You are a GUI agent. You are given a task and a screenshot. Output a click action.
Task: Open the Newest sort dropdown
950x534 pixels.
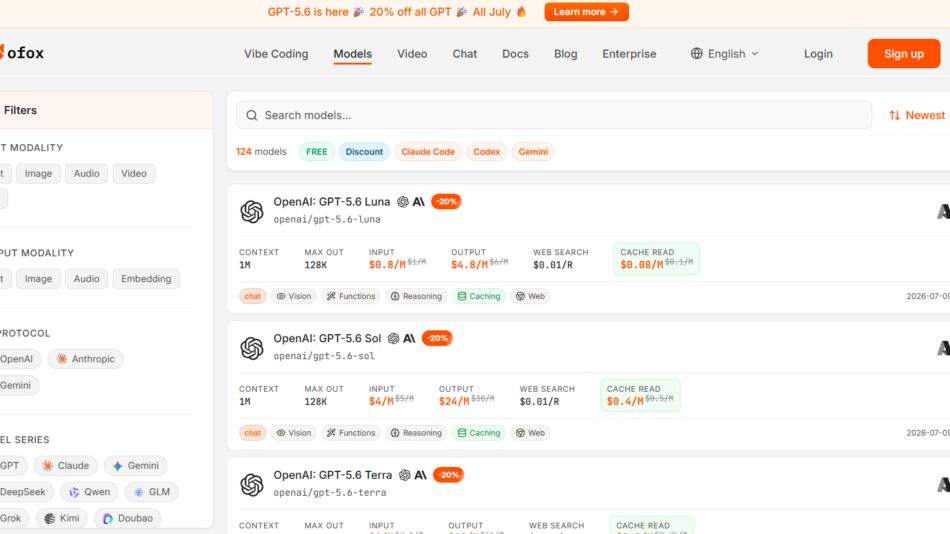pos(917,115)
